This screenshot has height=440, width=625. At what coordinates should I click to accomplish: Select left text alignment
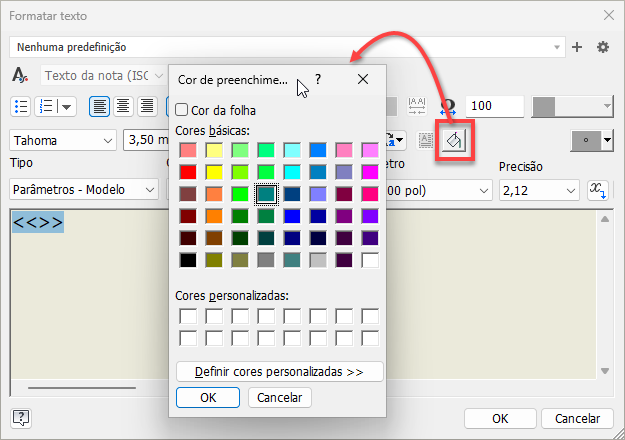pyautogui.click(x=100, y=106)
